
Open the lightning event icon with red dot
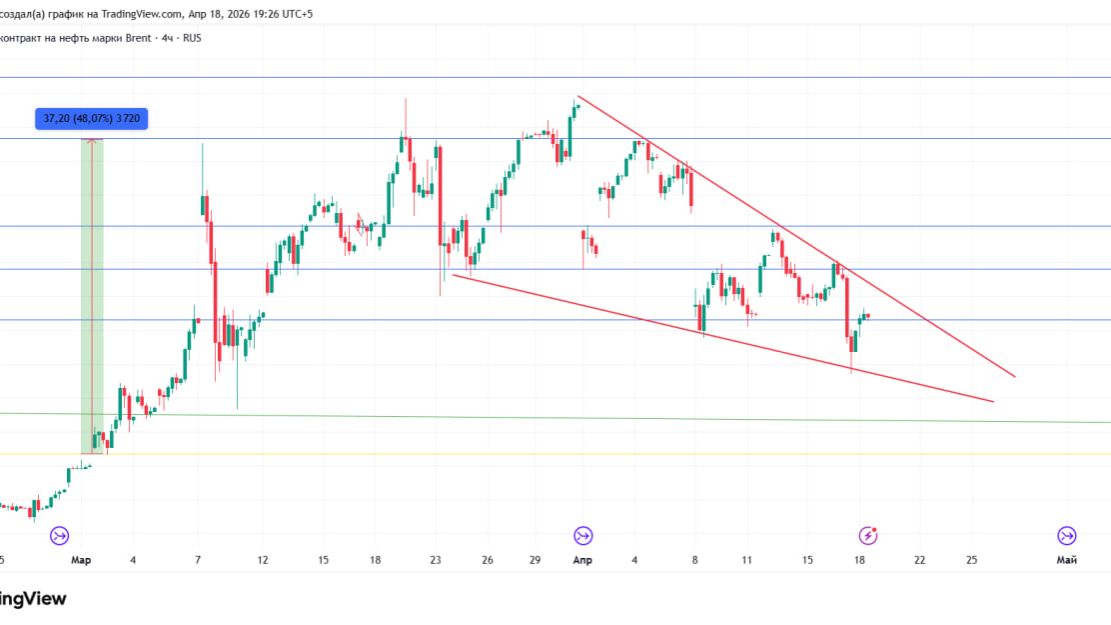[x=869, y=535]
